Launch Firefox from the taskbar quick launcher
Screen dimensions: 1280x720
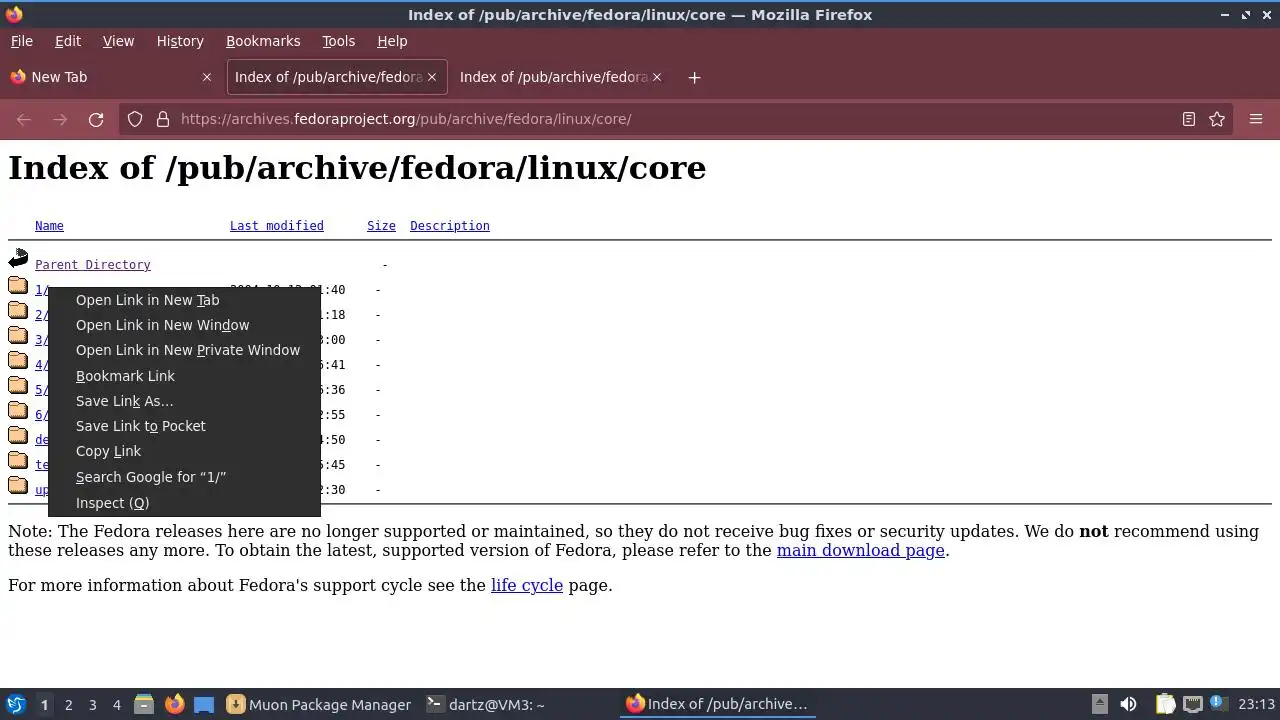click(174, 704)
